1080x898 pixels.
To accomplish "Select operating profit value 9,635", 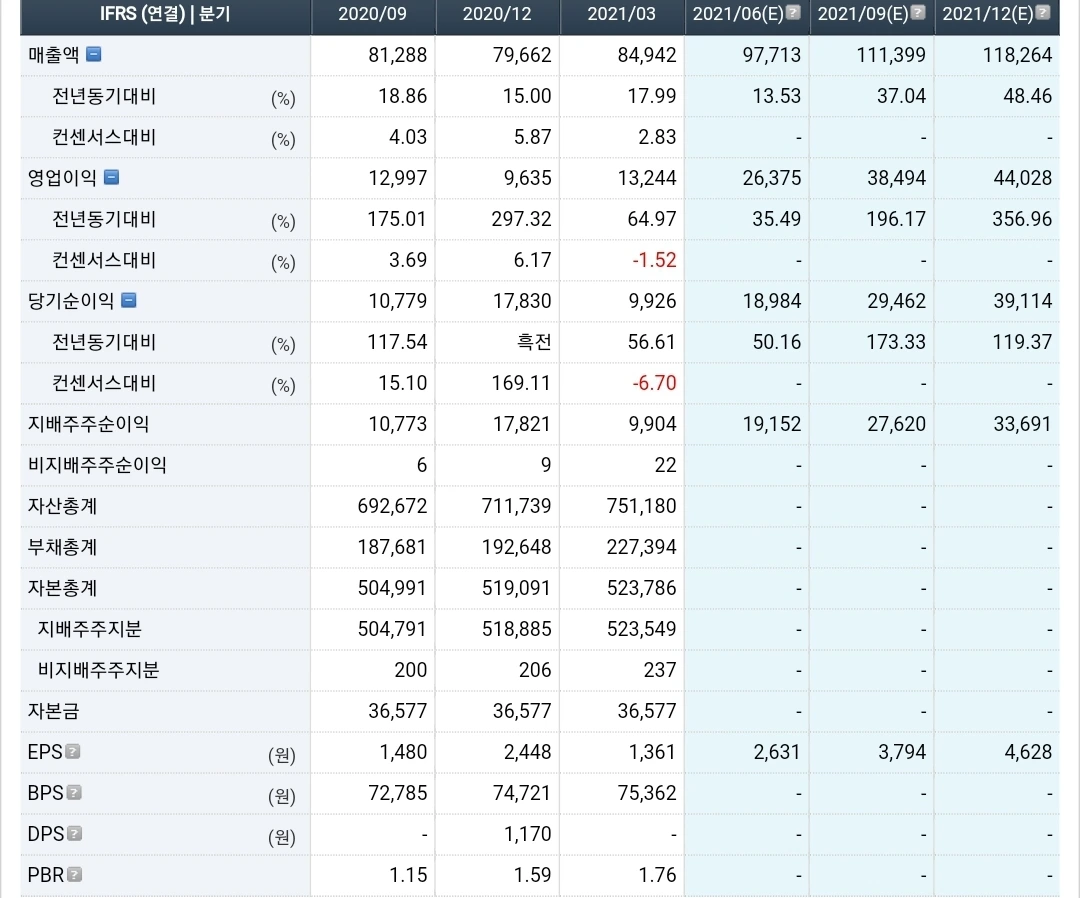I will pyautogui.click(x=527, y=178).
